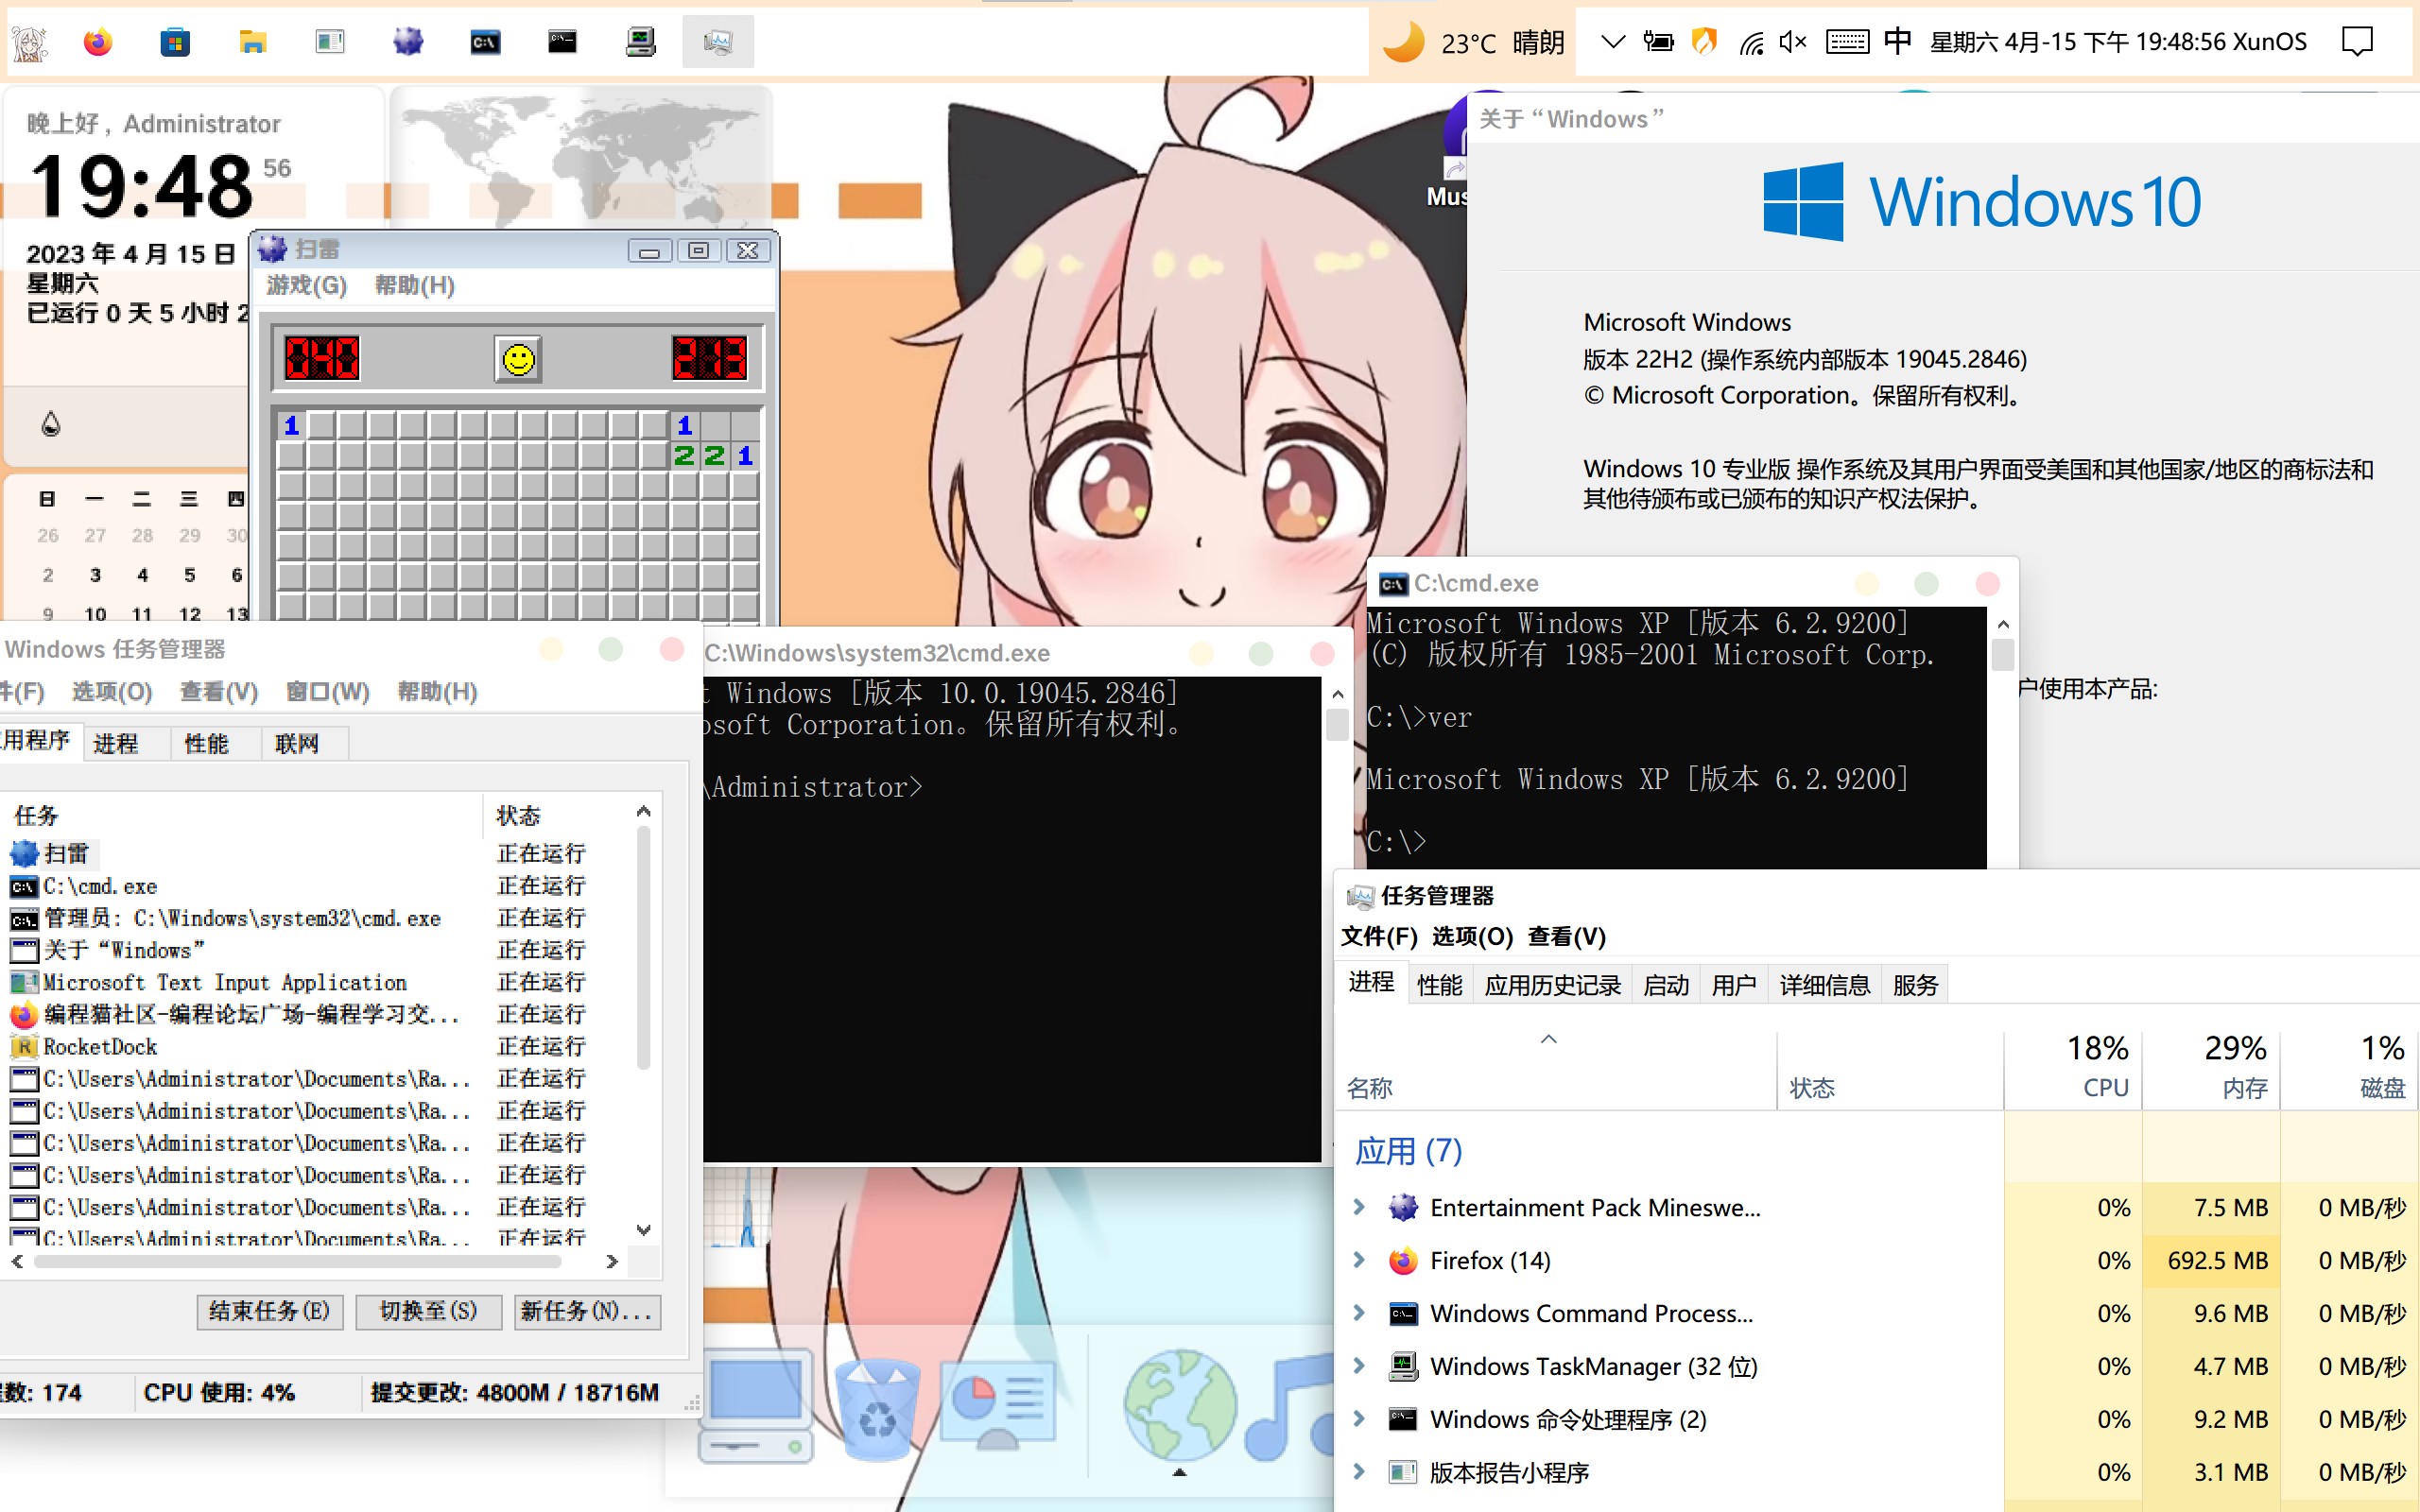The image size is (2420, 1512).
Task: Open 服务 tab in 任务管理器
Action: pos(1915,986)
